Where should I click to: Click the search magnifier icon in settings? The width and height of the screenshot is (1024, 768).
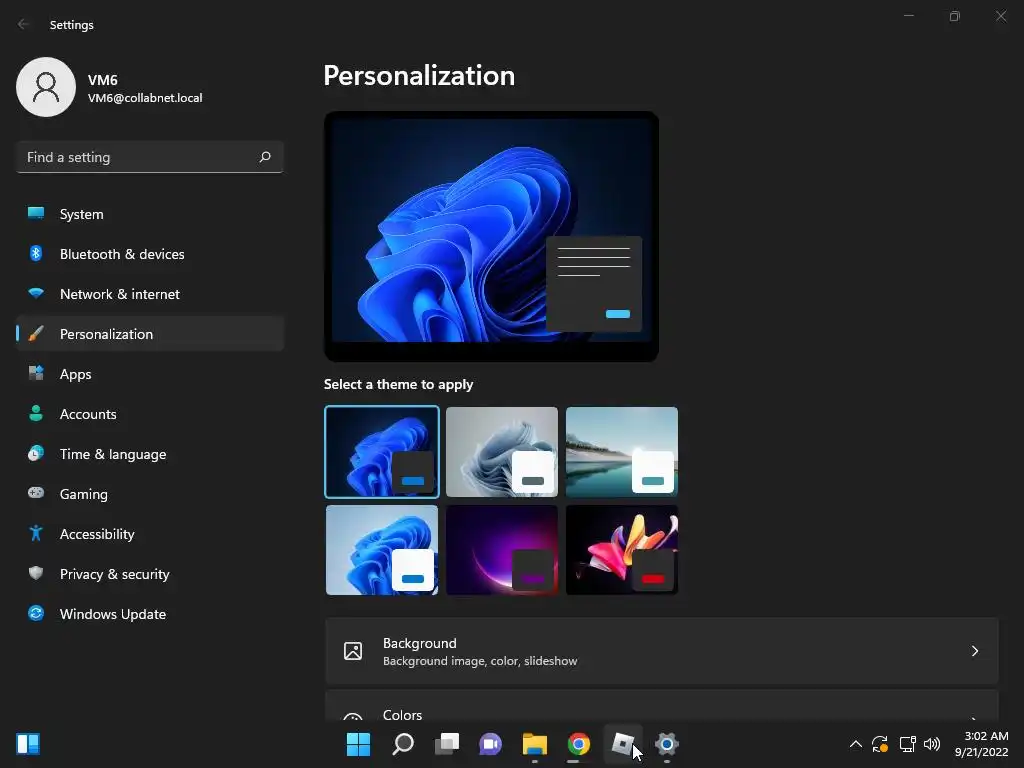click(265, 157)
